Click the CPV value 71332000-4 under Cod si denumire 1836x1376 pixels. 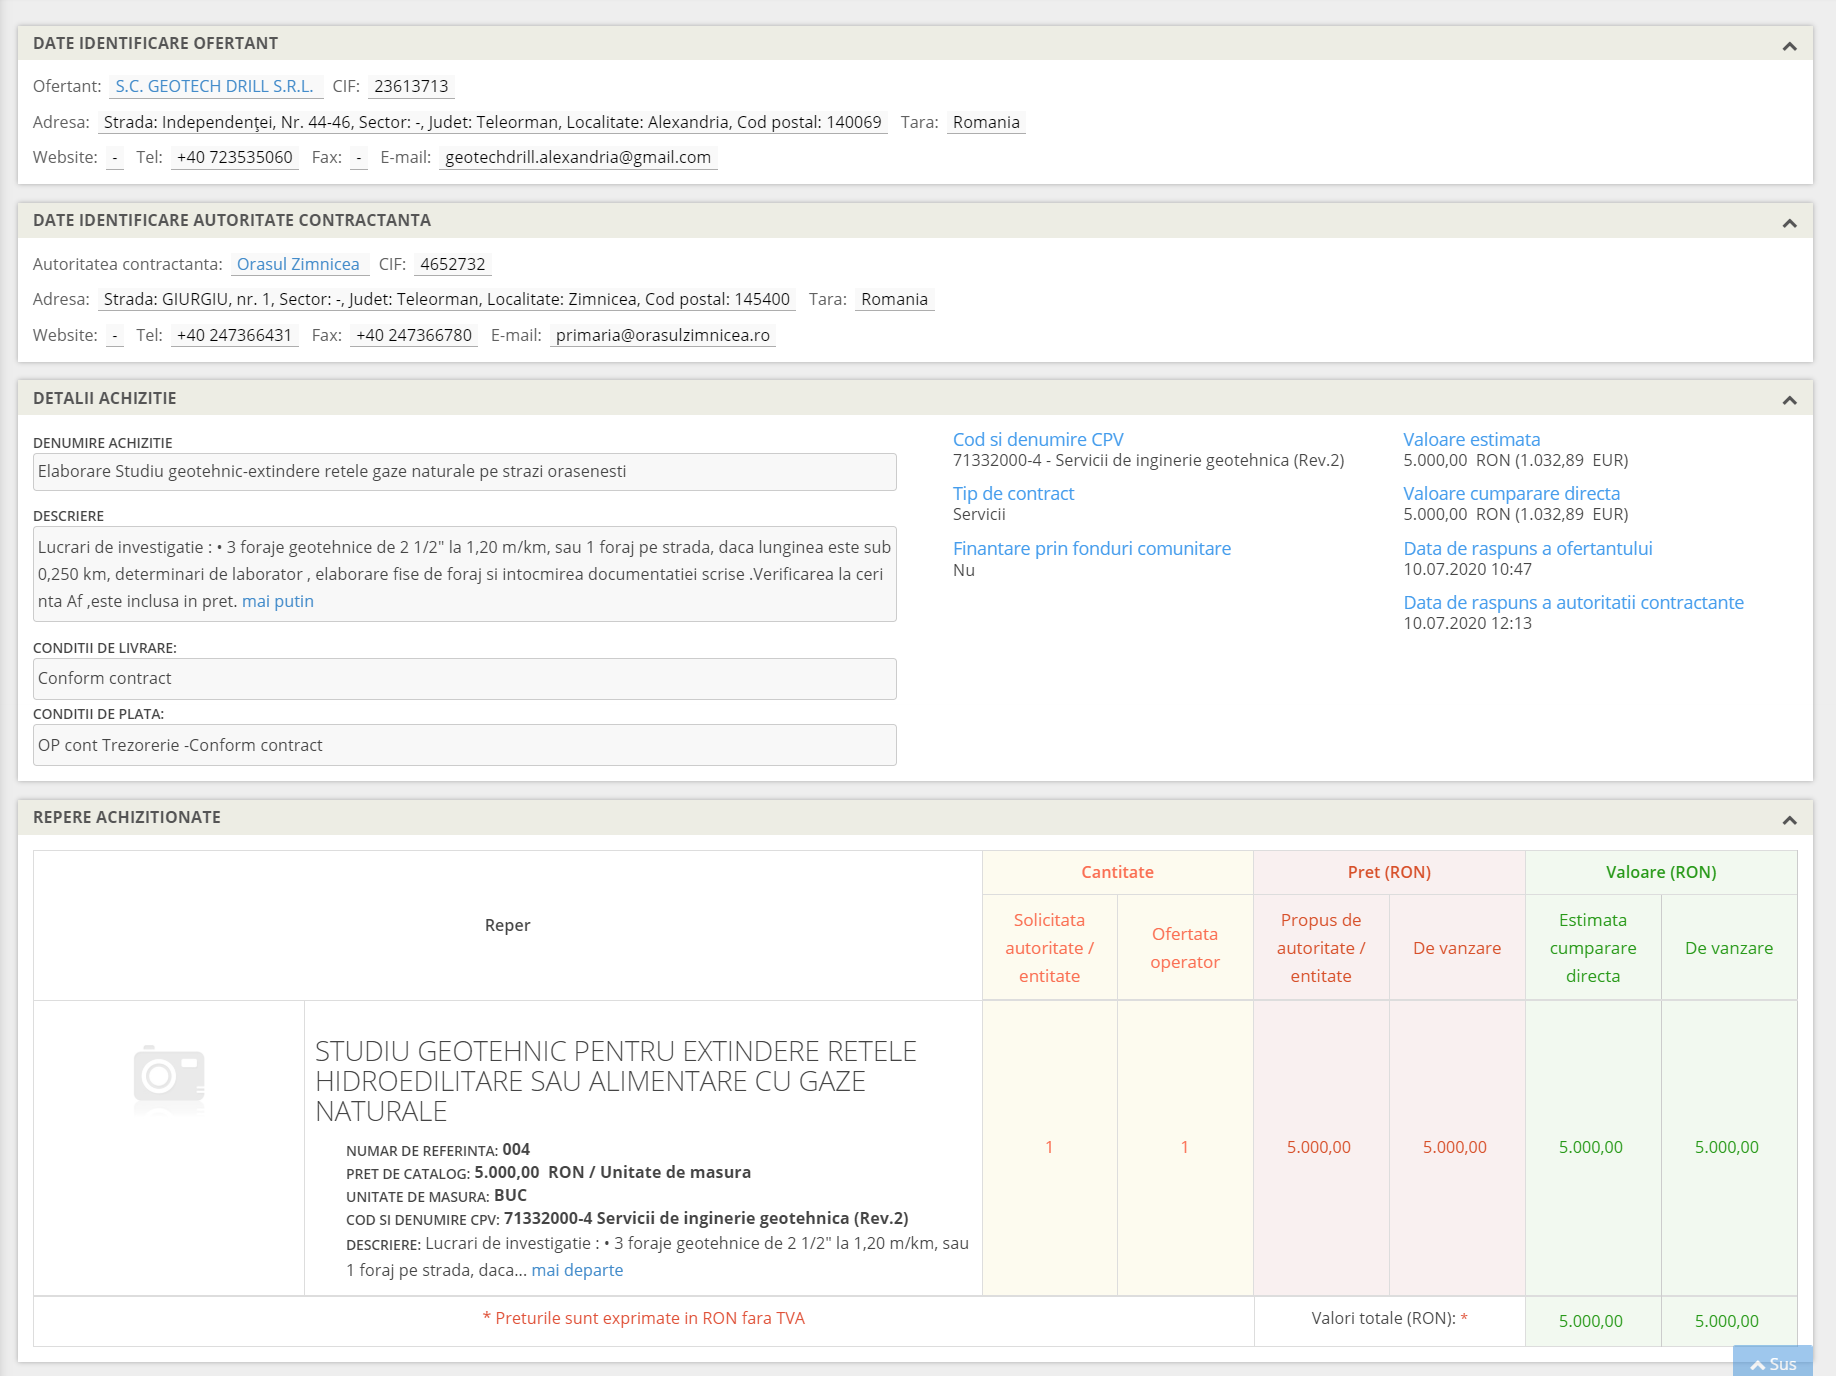tap(1148, 460)
